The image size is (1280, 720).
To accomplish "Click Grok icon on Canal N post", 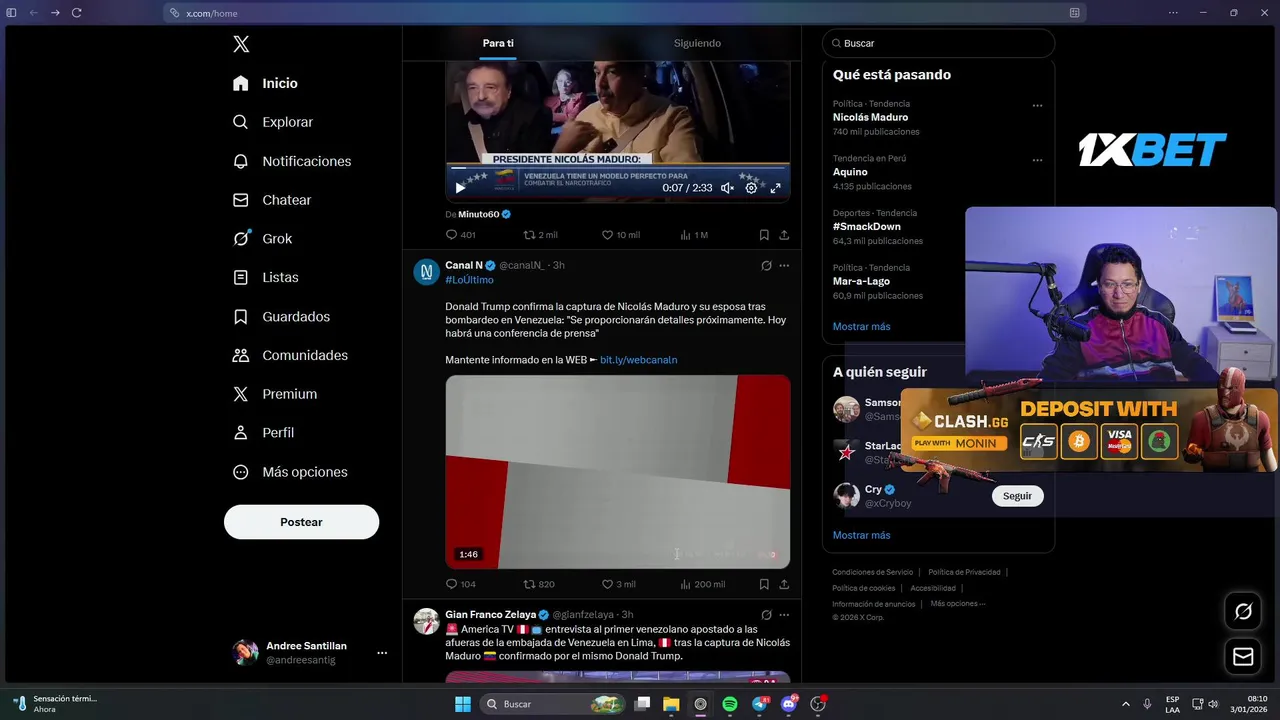I will 766,266.
